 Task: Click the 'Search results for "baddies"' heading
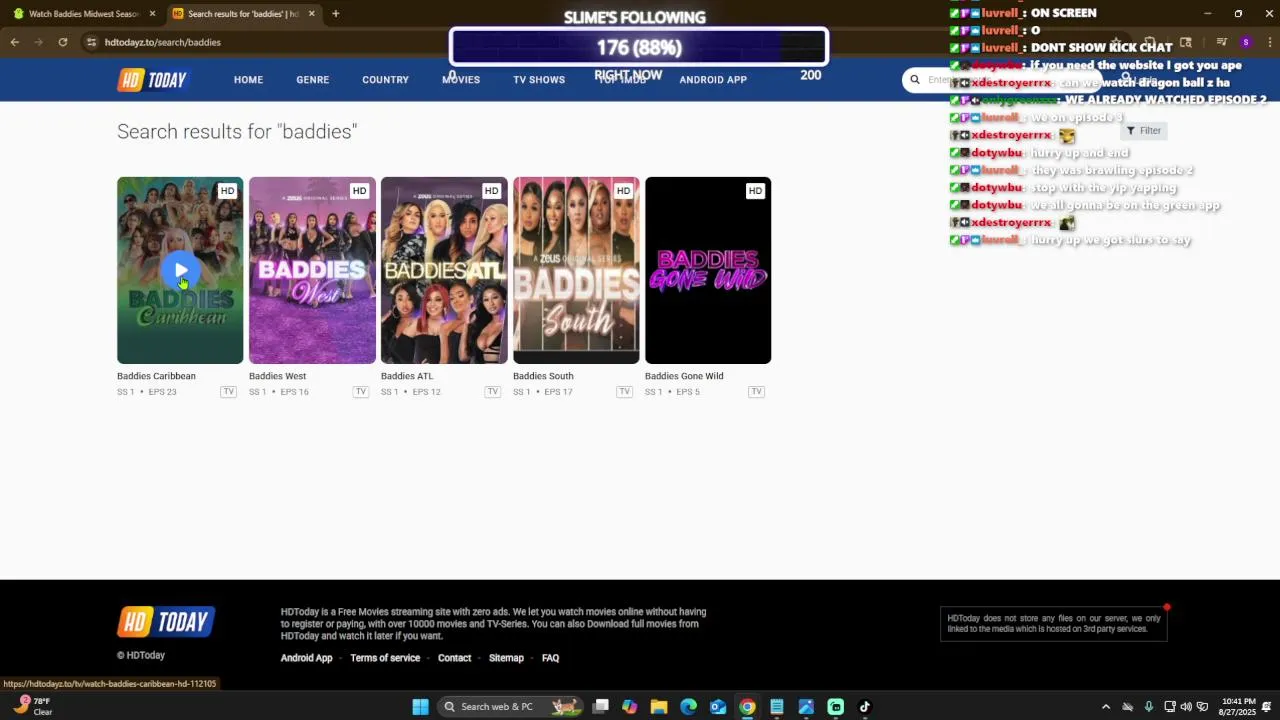(x=237, y=132)
